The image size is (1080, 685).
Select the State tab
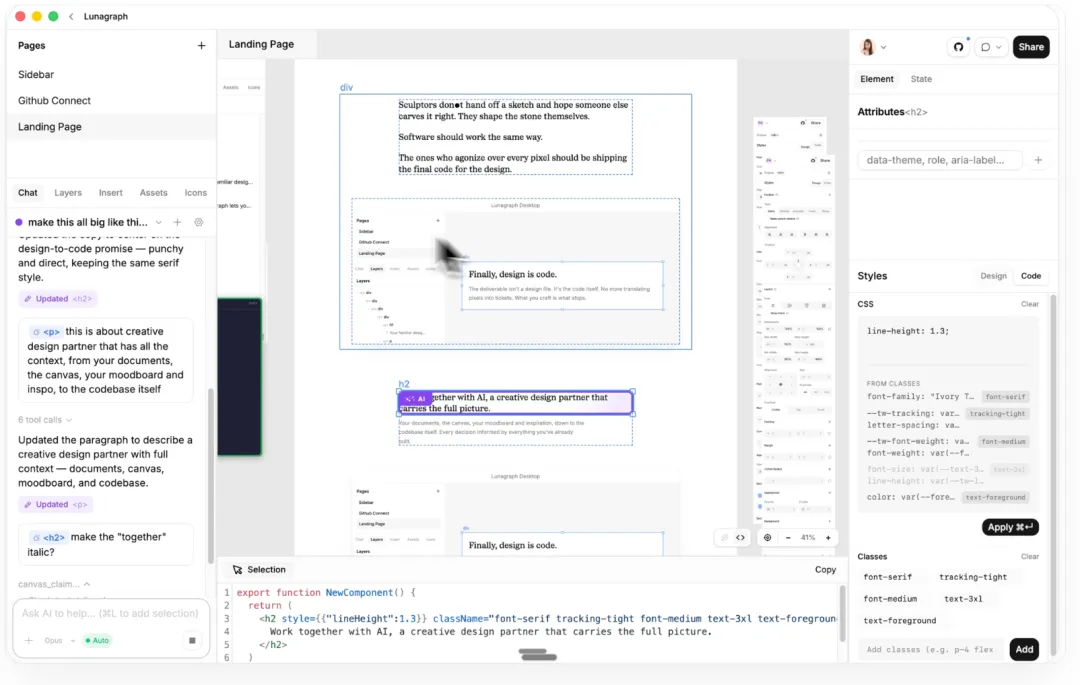point(921,79)
